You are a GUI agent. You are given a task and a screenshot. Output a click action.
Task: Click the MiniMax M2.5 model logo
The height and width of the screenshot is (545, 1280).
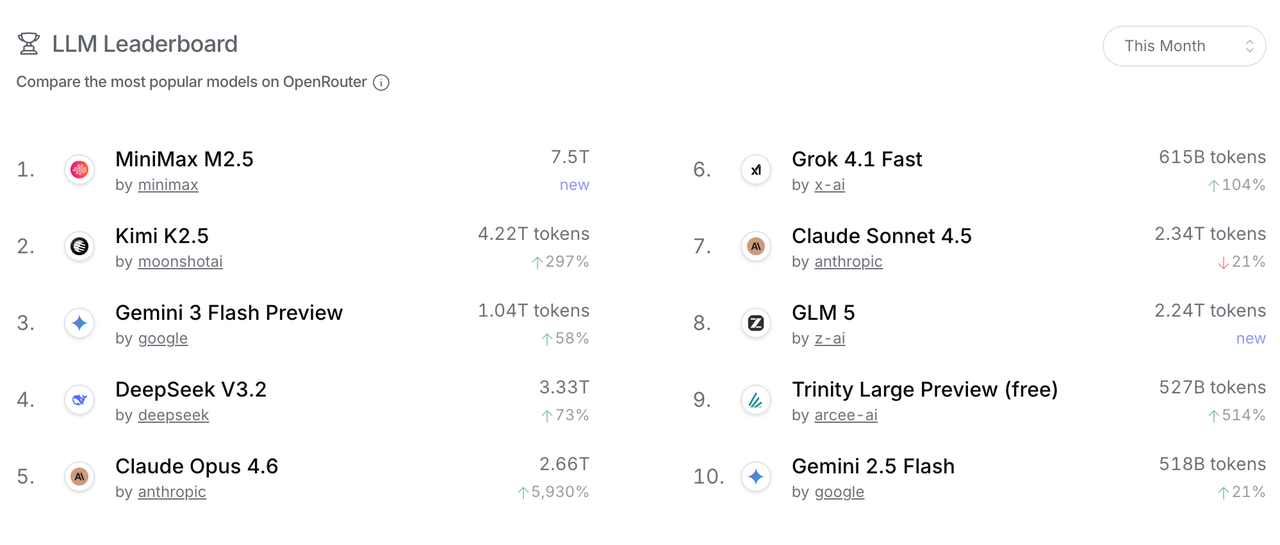[x=80, y=170]
